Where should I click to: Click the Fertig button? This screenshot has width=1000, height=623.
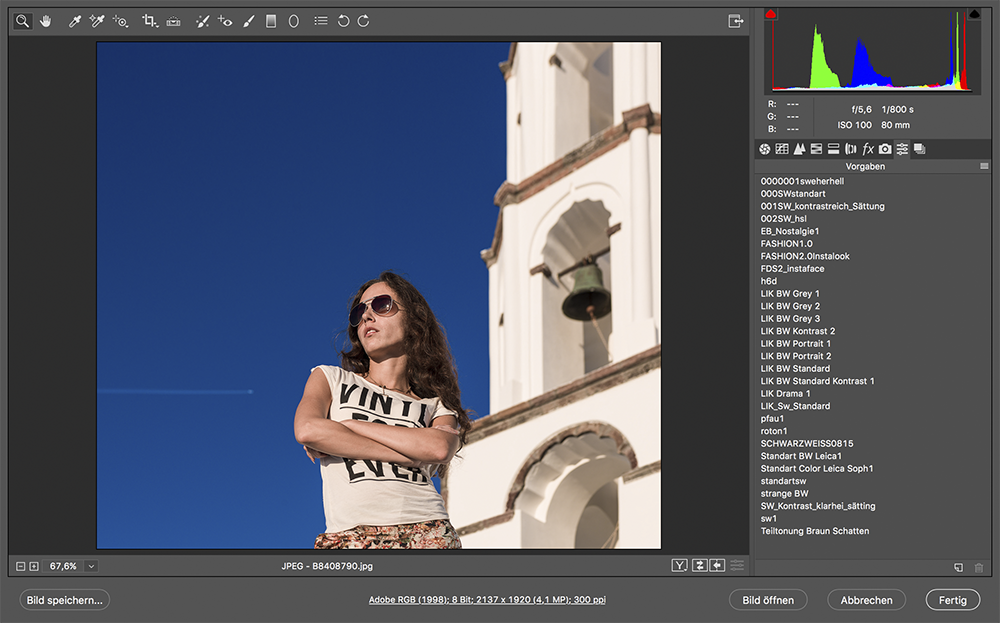953,600
